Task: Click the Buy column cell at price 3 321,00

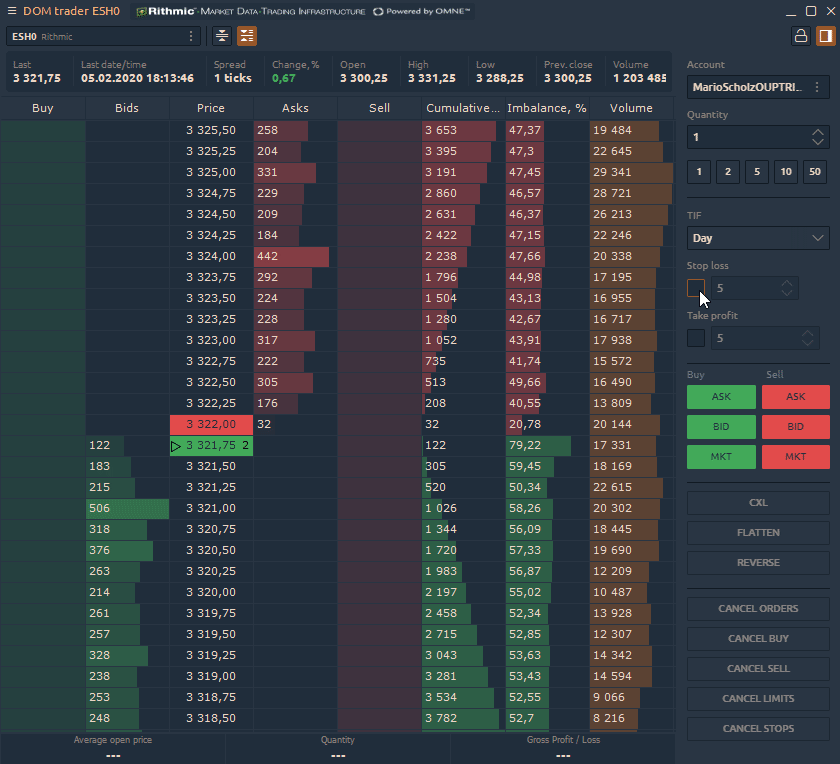Action: 43,509
